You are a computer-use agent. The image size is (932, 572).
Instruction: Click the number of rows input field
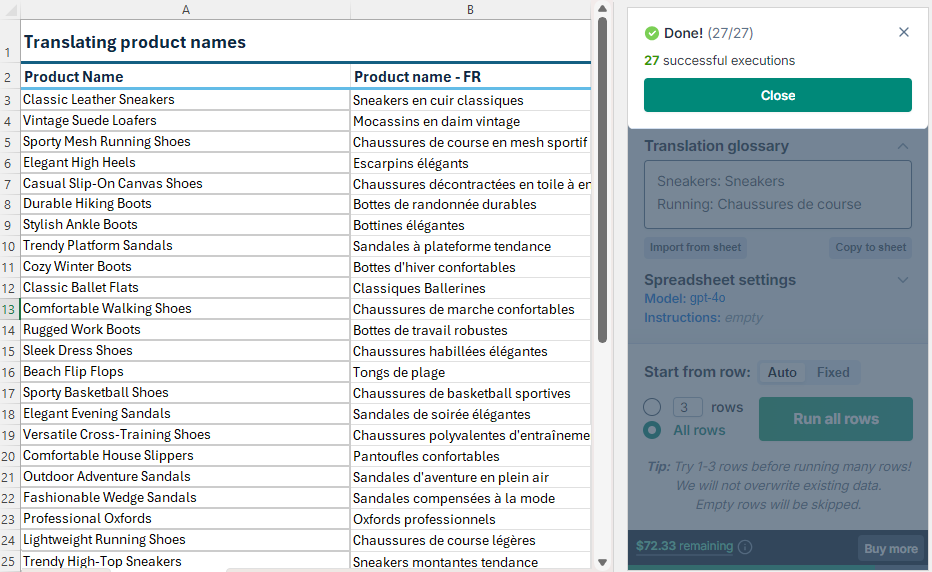[687, 407]
